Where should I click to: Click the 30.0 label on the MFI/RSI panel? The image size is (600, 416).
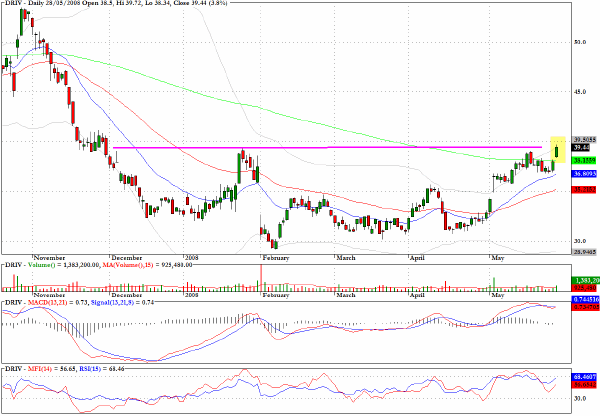(x=580, y=398)
